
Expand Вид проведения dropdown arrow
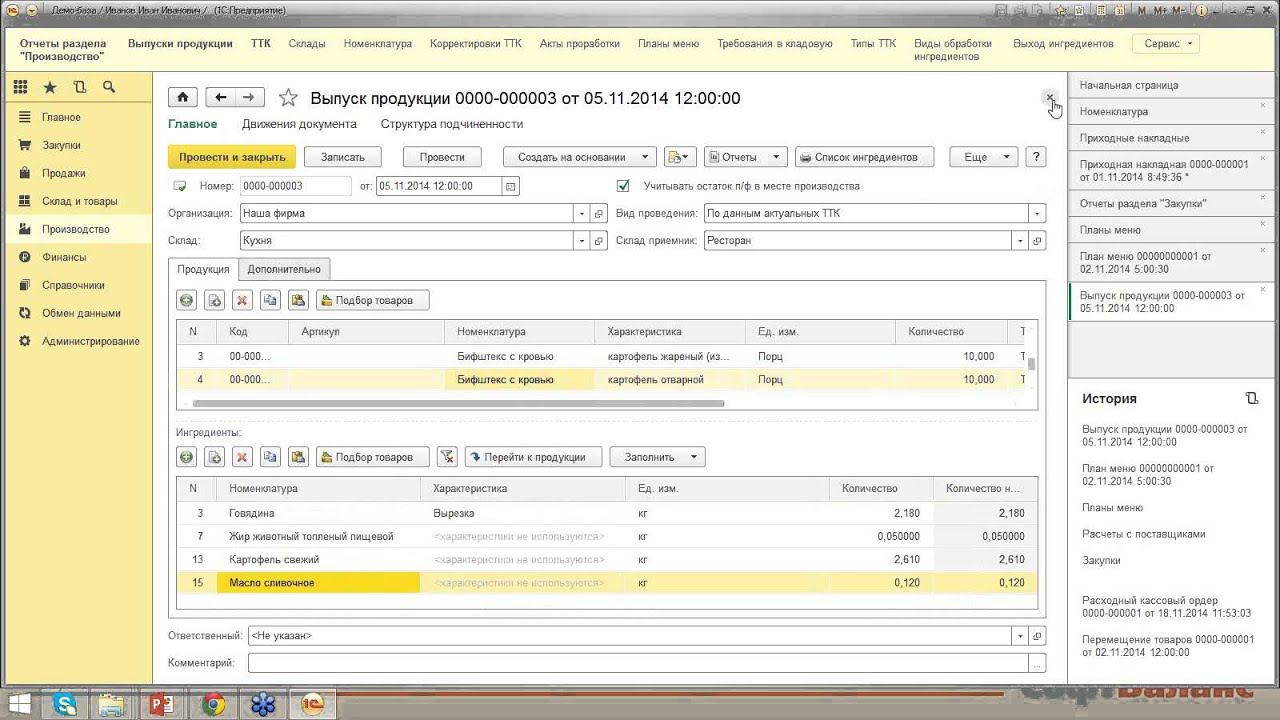[x=1038, y=214]
